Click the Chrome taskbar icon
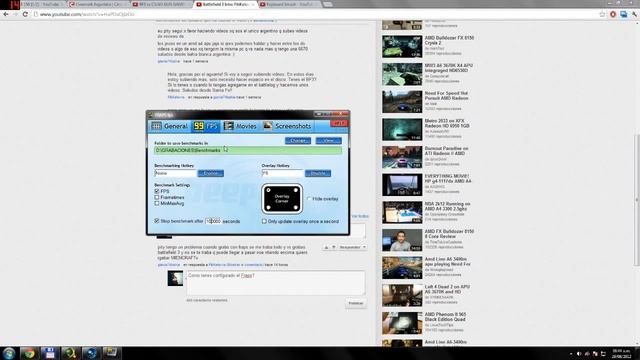 tap(29, 353)
